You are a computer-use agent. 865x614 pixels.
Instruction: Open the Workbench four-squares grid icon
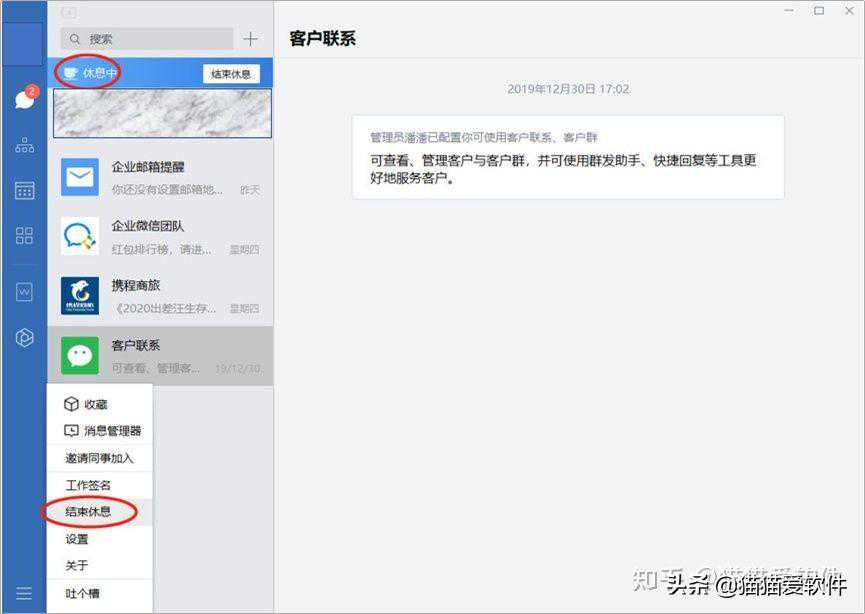click(24, 236)
